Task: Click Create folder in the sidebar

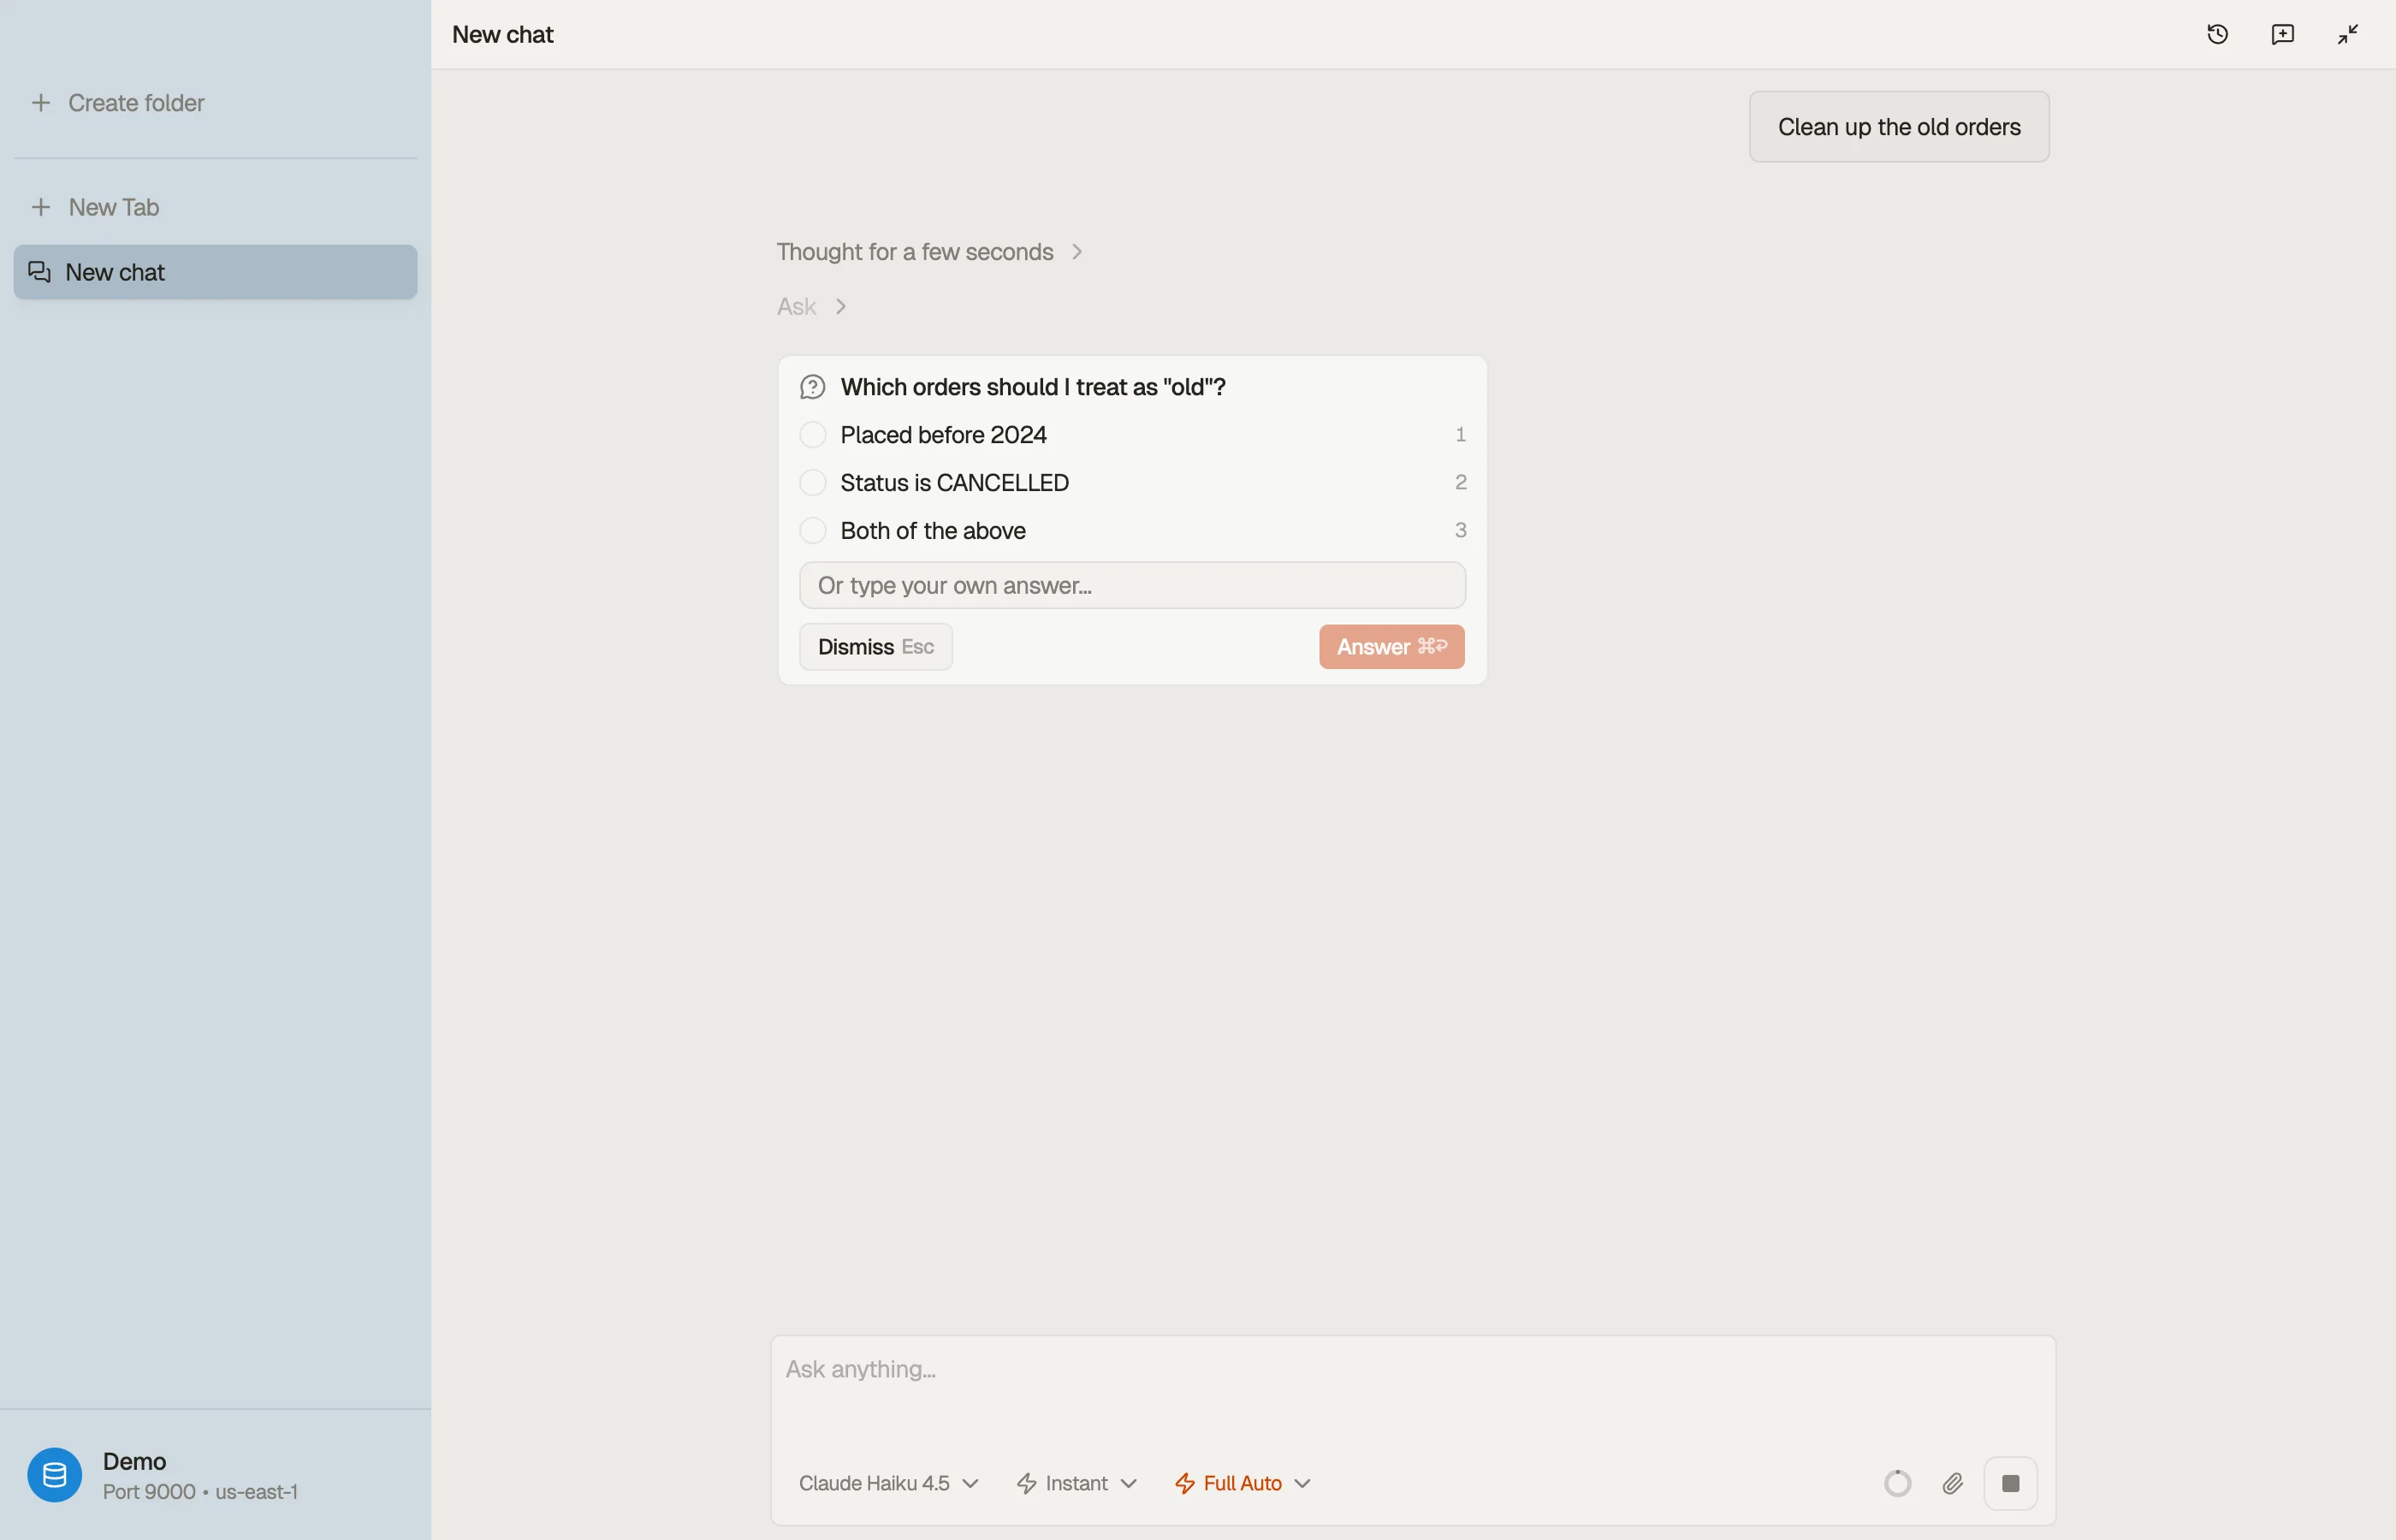Action: [x=136, y=103]
